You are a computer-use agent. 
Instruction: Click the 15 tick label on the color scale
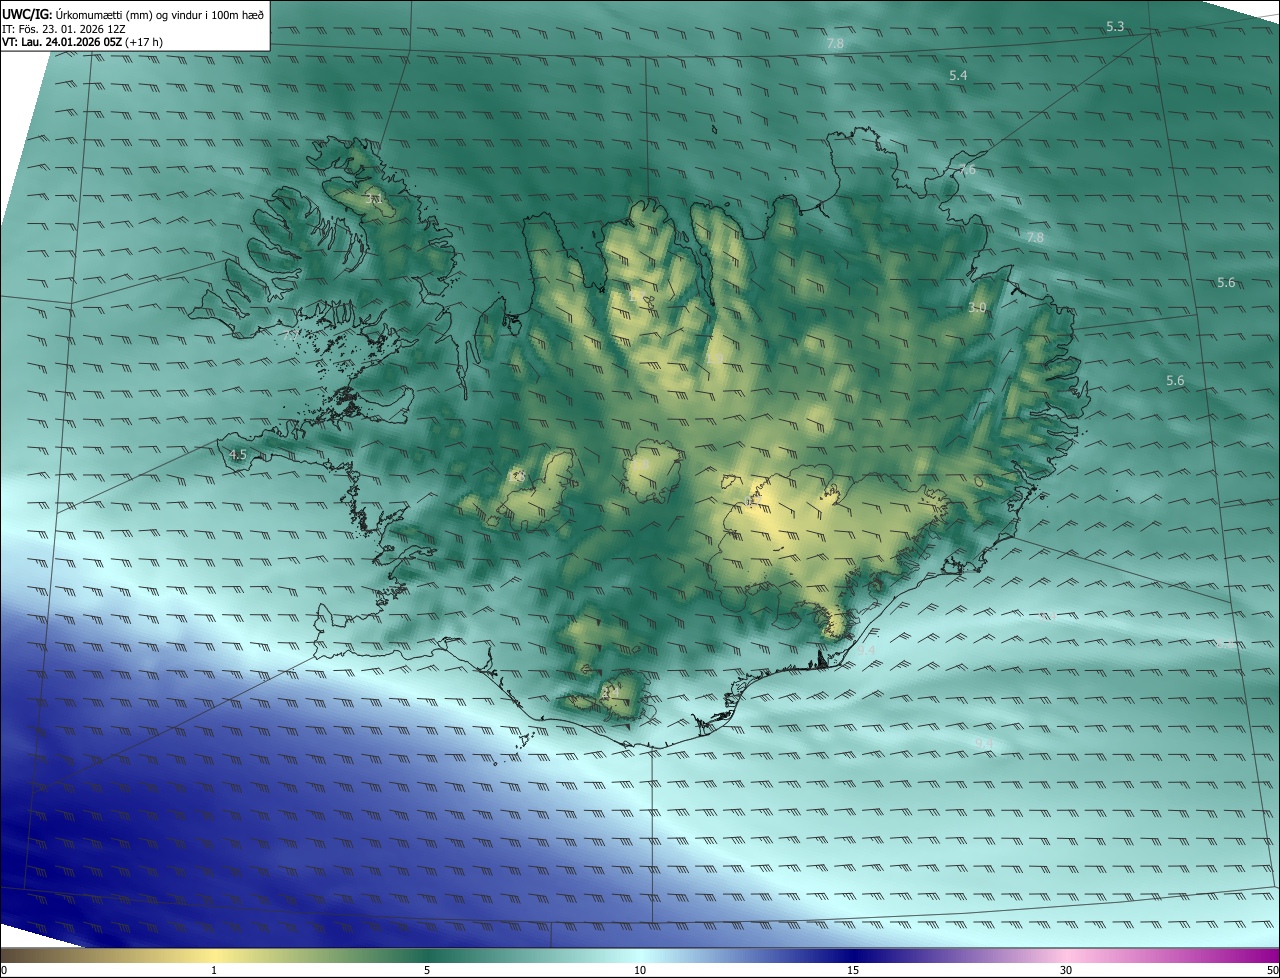[x=853, y=970]
